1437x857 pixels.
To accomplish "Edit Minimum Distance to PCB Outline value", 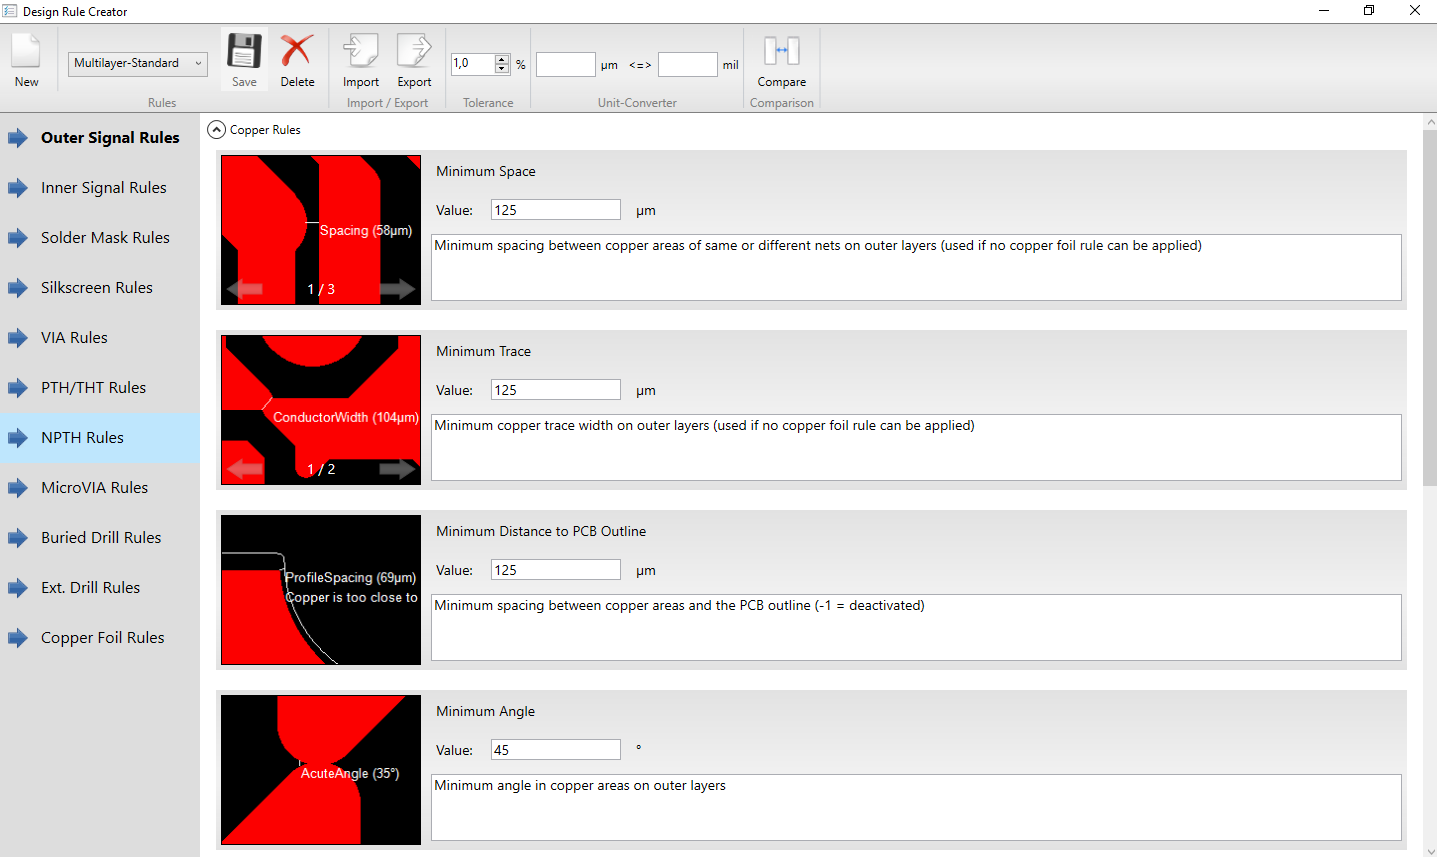I will tap(556, 570).
